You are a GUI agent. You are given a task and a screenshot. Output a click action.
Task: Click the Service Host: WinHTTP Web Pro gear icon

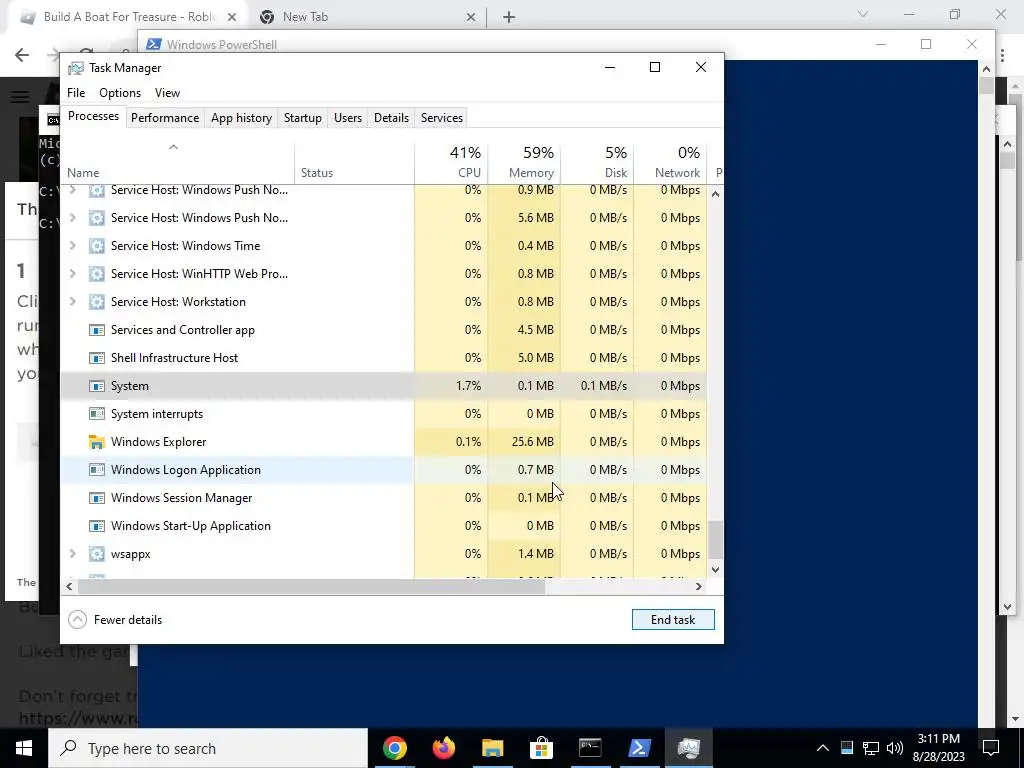[x=97, y=274]
